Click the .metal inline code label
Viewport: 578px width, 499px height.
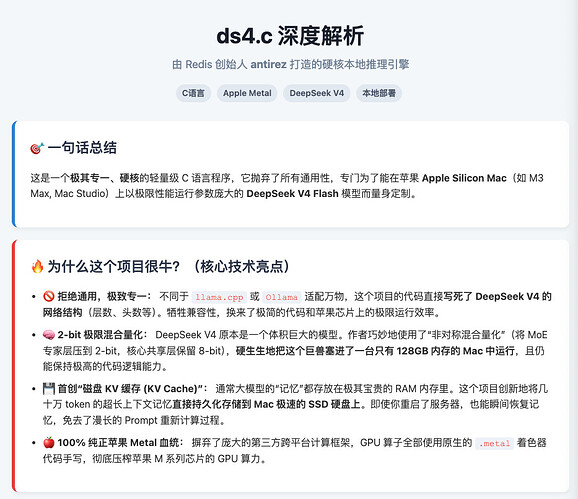pyautogui.click(x=494, y=443)
